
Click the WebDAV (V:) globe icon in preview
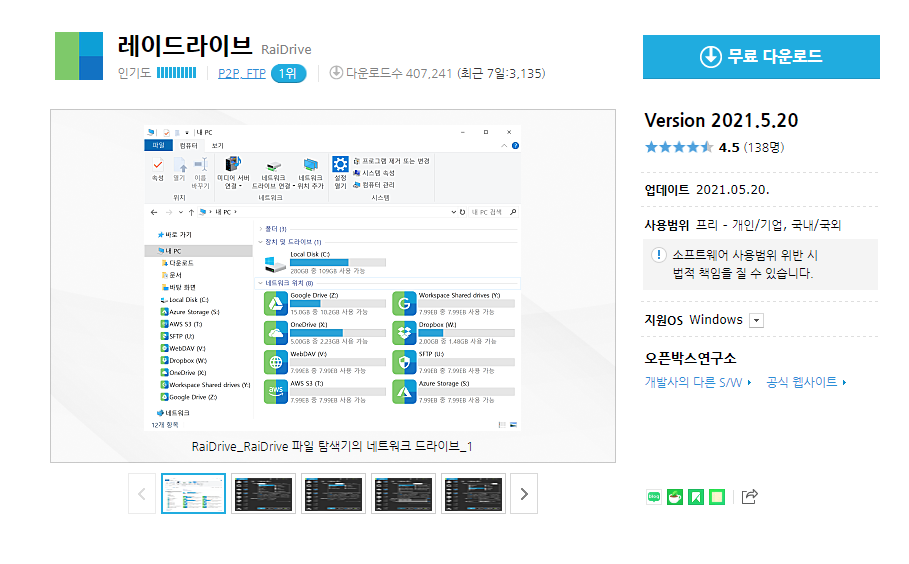point(276,362)
